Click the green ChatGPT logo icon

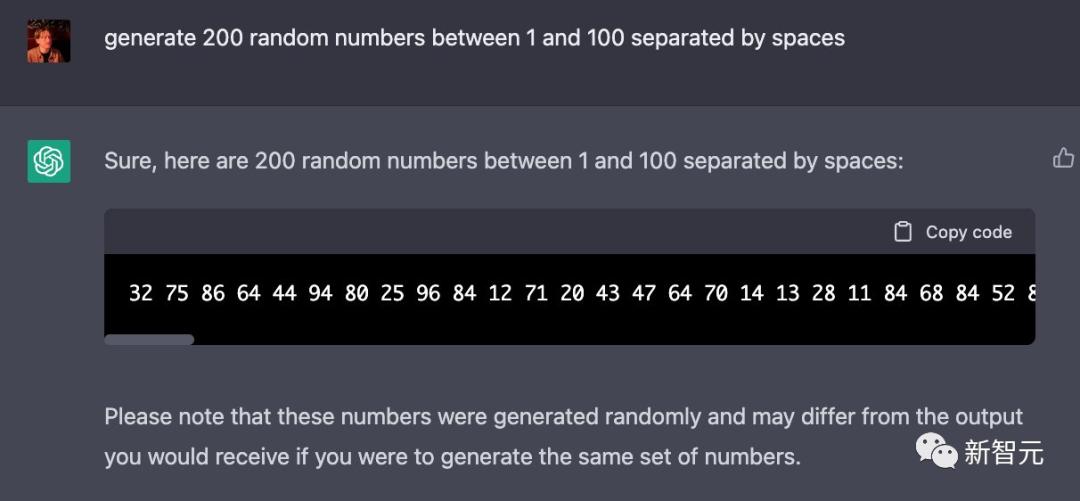coord(48,161)
